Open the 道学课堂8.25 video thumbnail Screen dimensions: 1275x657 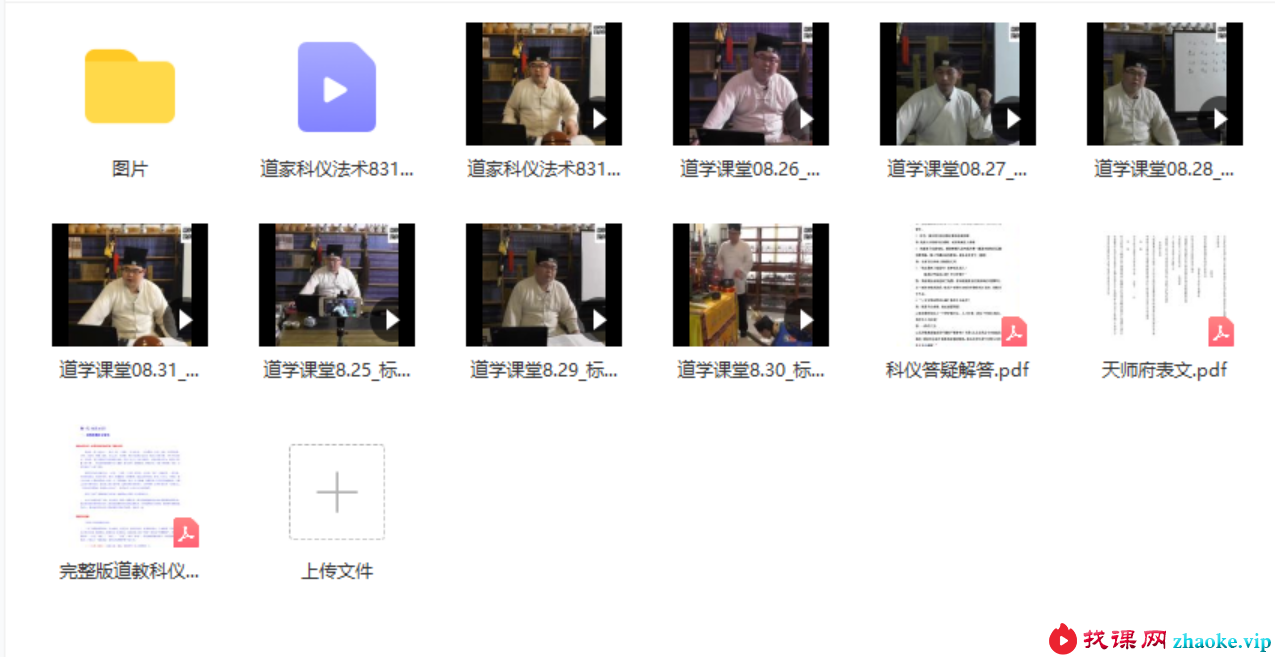tap(337, 285)
